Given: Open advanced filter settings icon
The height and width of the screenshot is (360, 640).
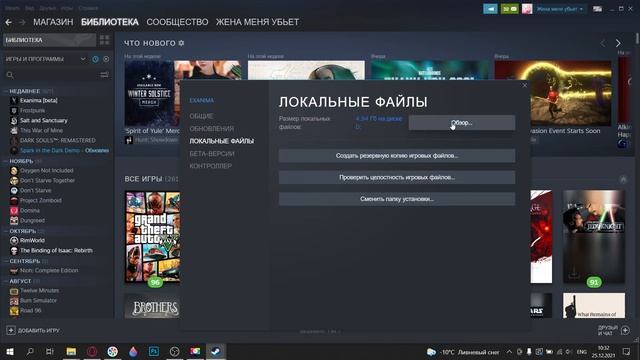Looking at the screenshot, I should point(104,75).
